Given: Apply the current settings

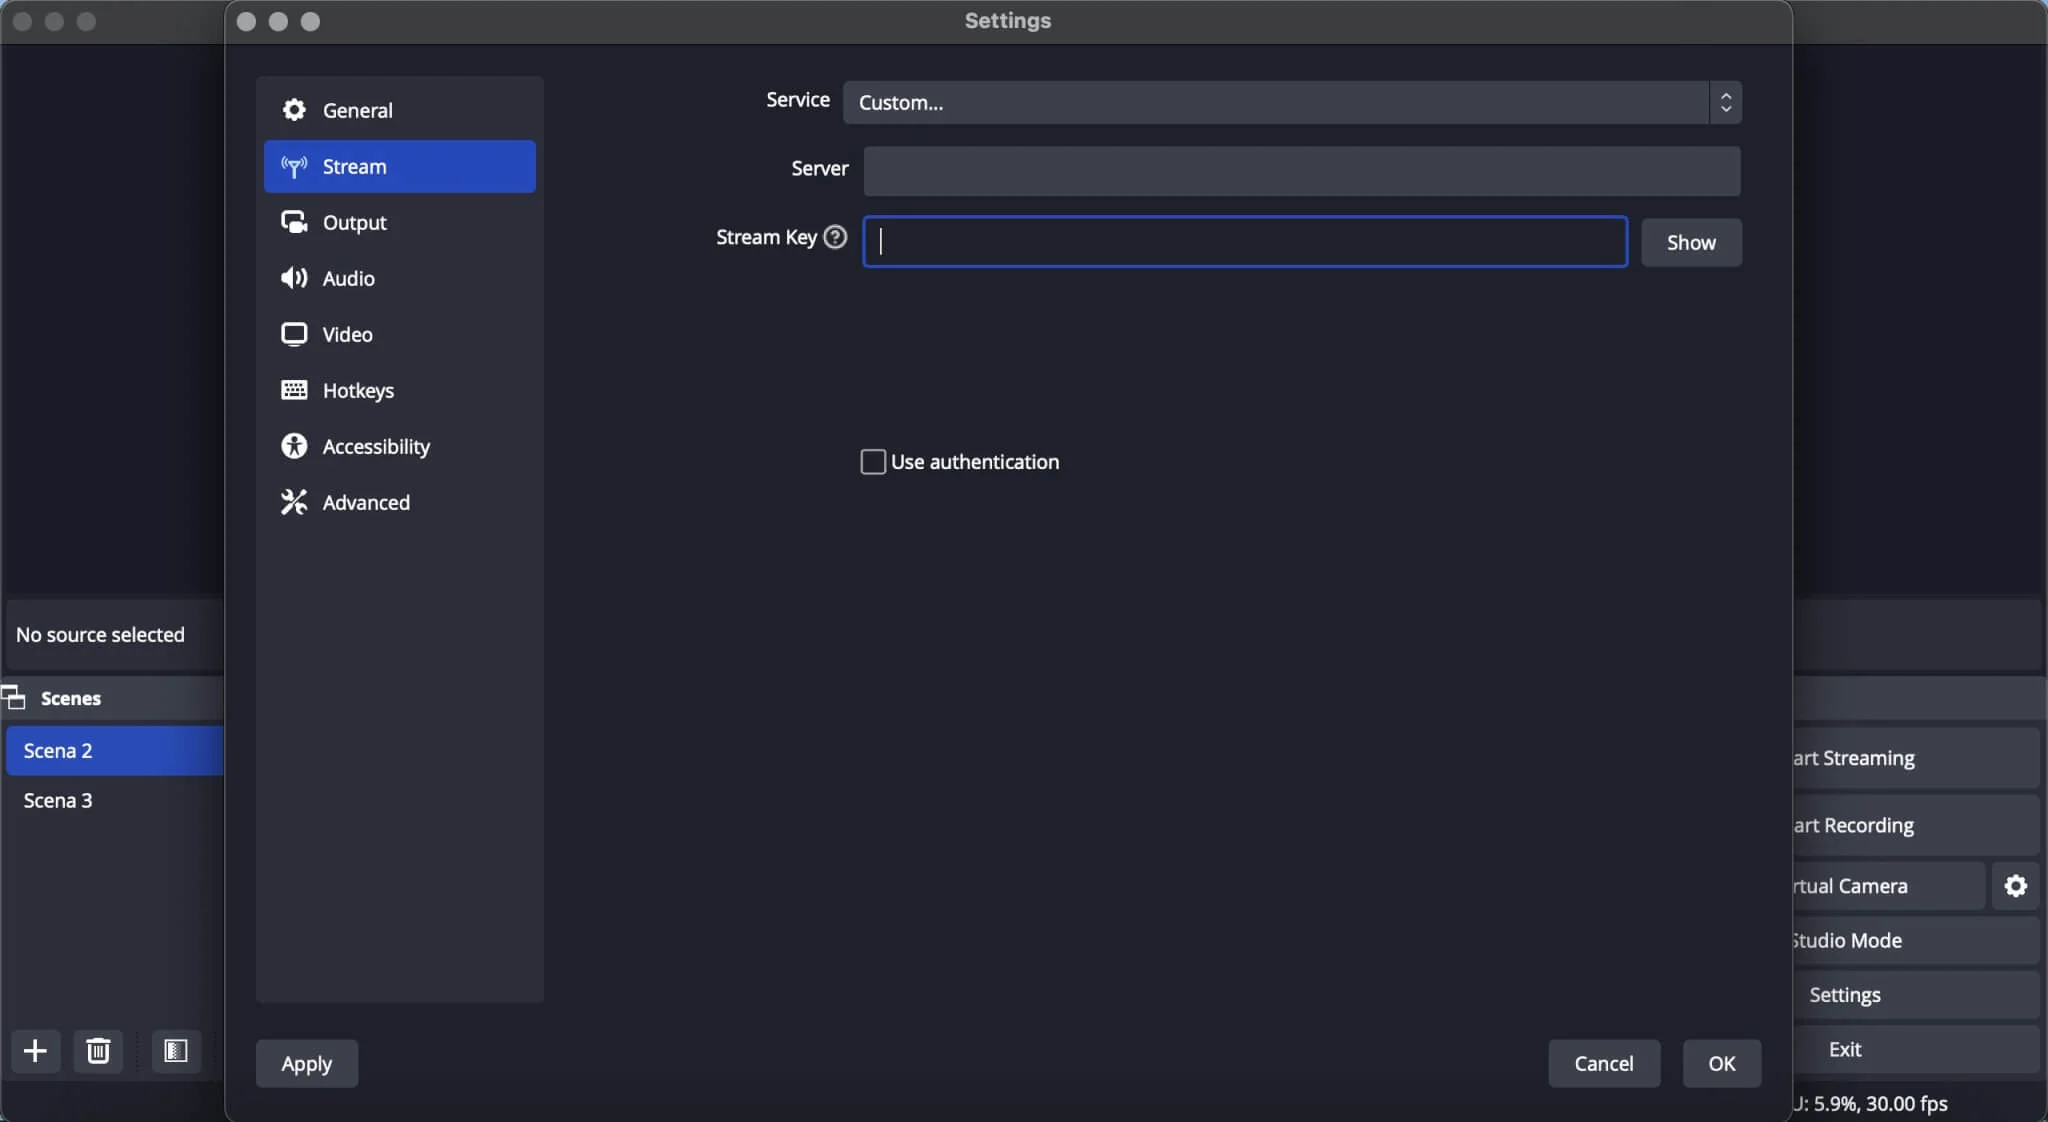Looking at the screenshot, I should pyautogui.click(x=307, y=1063).
